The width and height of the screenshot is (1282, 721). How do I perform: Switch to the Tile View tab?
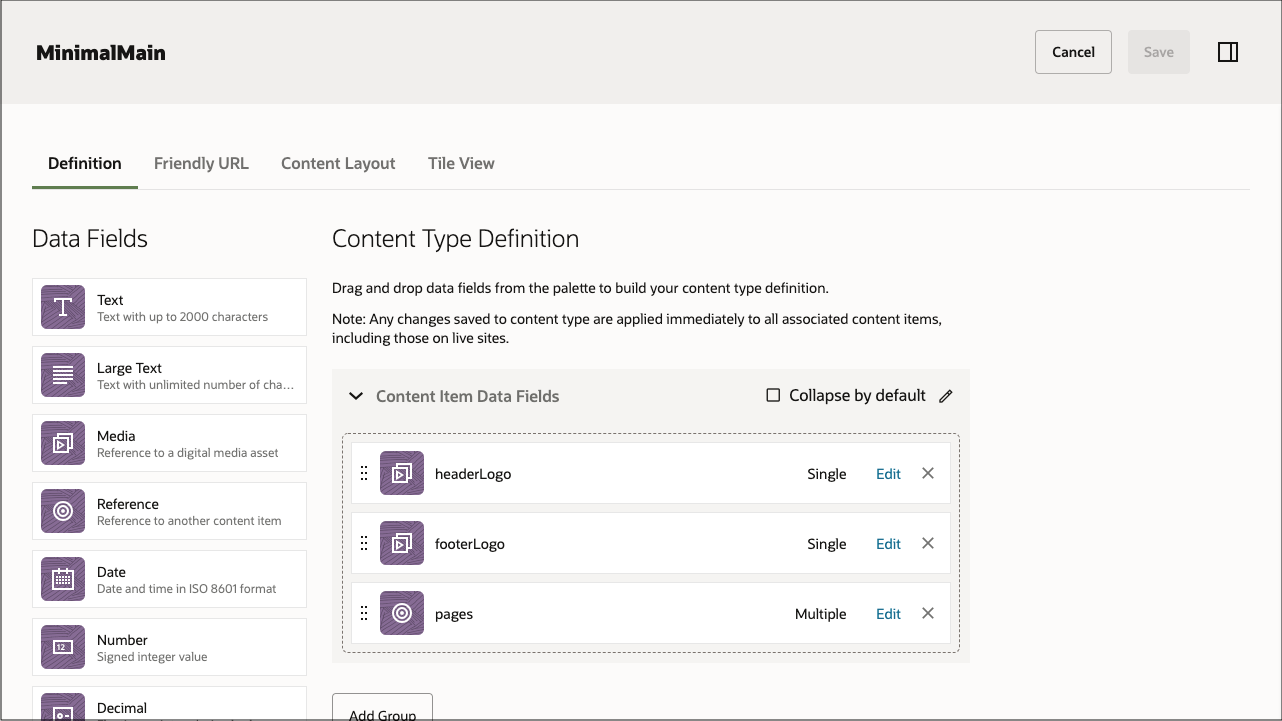[461, 163]
